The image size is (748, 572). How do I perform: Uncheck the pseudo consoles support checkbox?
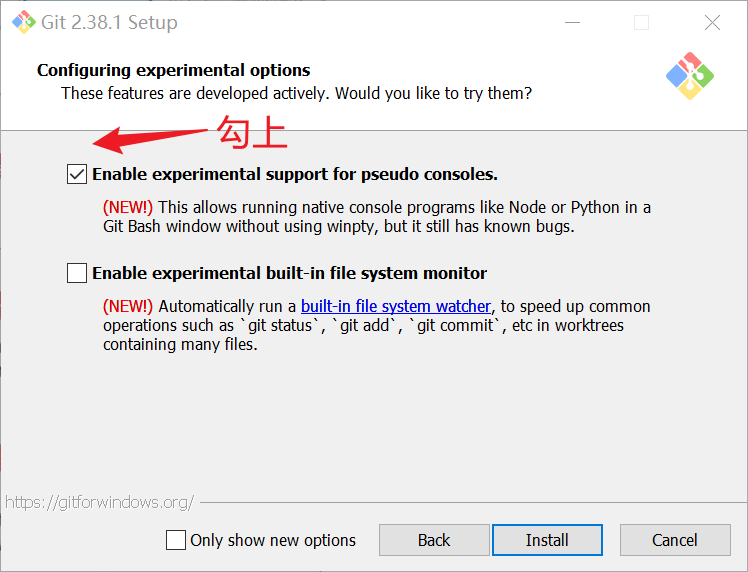coord(77,174)
